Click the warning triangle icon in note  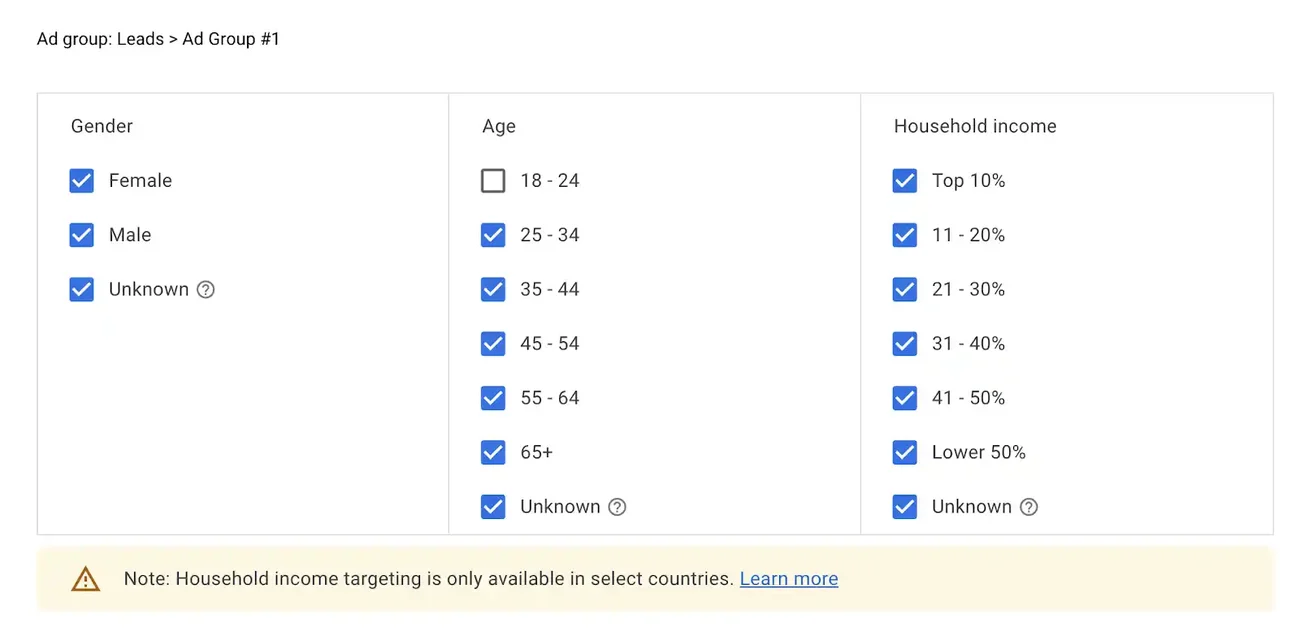point(86,579)
